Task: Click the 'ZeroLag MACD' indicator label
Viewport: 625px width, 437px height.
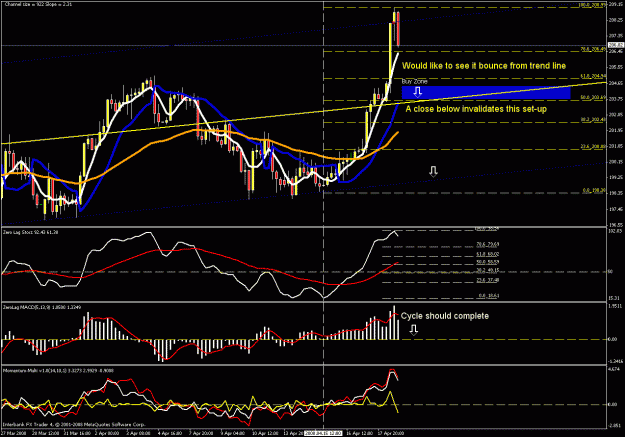Action: [x=42, y=307]
